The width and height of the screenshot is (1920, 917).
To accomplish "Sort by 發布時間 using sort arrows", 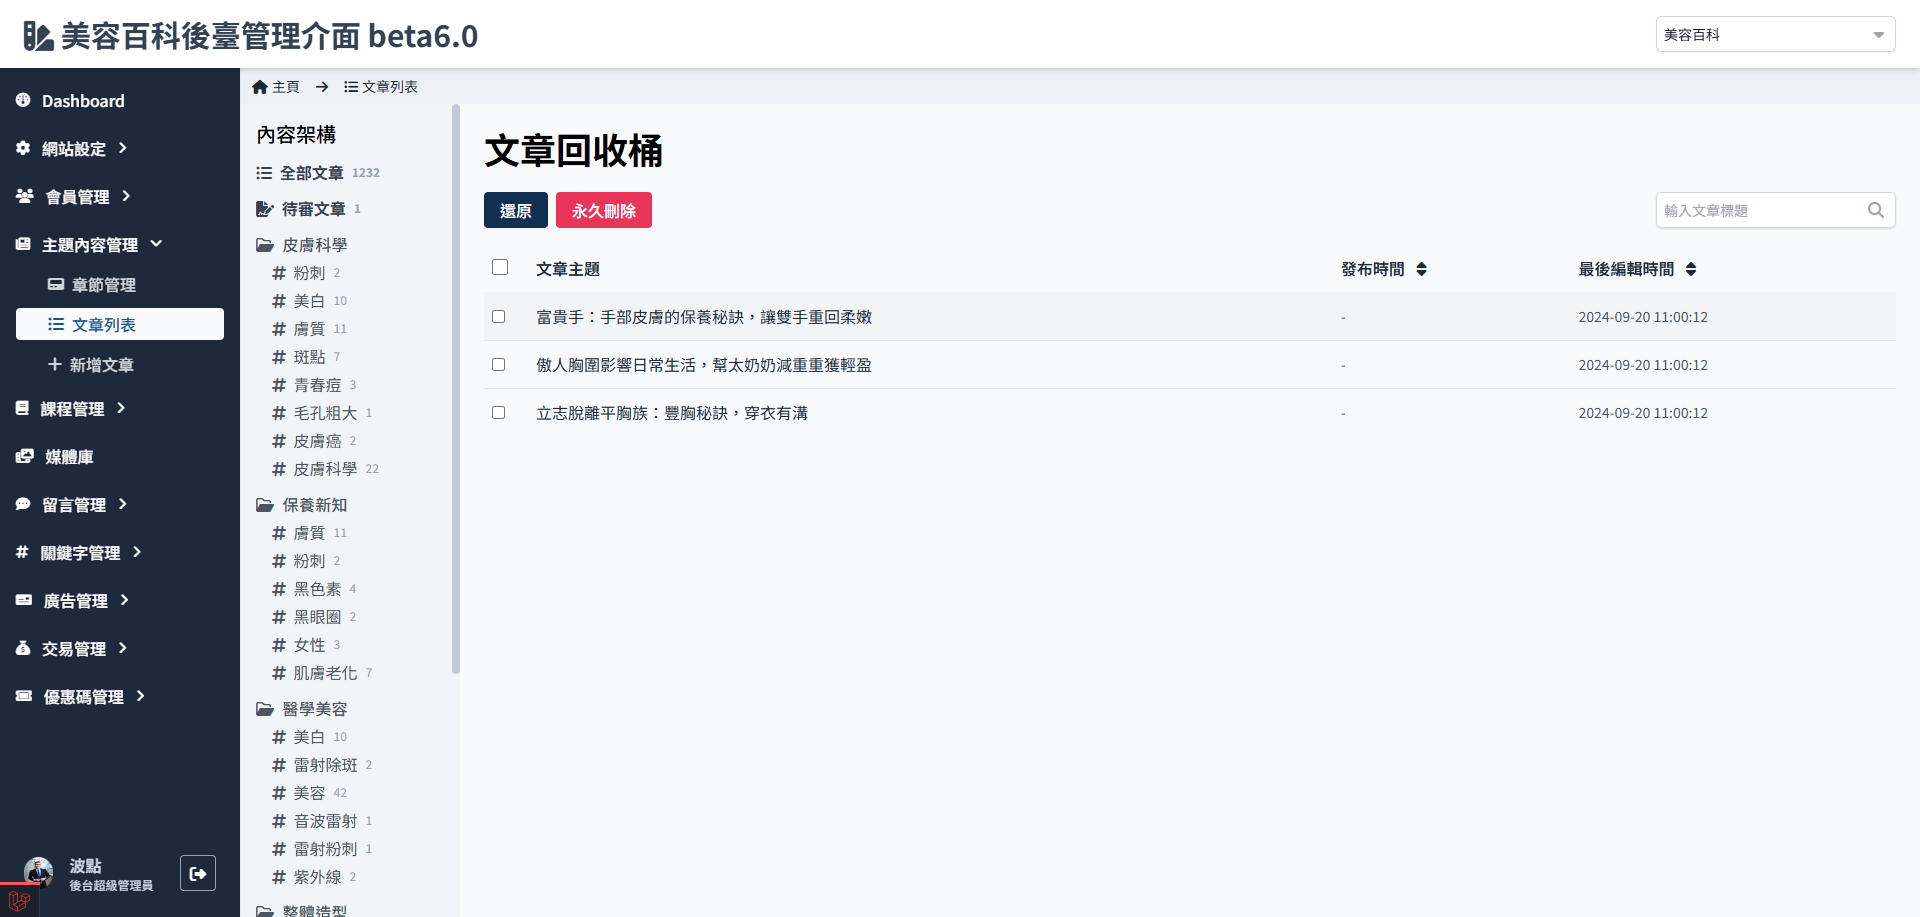I will [1421, 269].
